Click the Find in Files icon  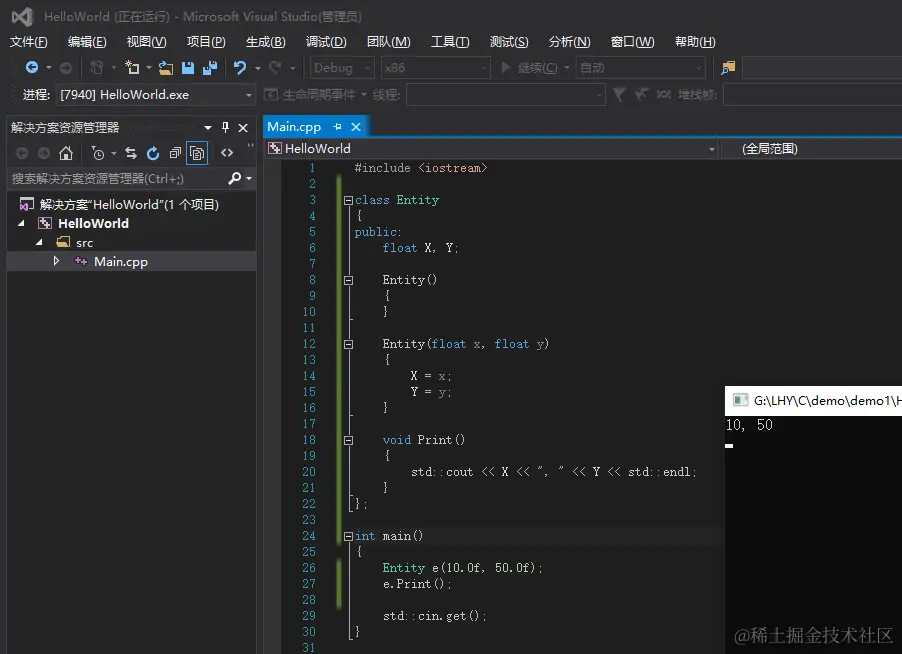tap(728, 68)
